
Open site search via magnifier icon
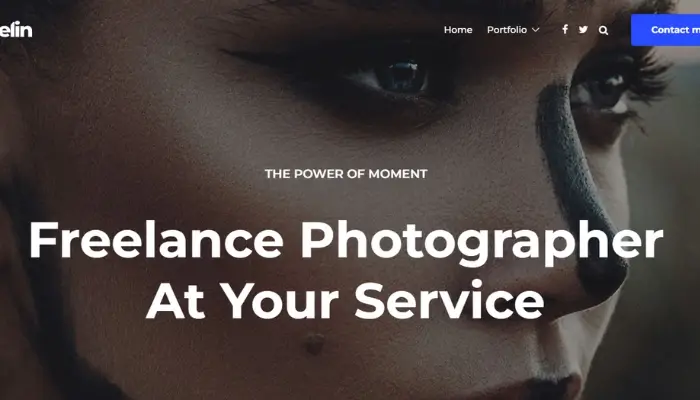(603, 30)
